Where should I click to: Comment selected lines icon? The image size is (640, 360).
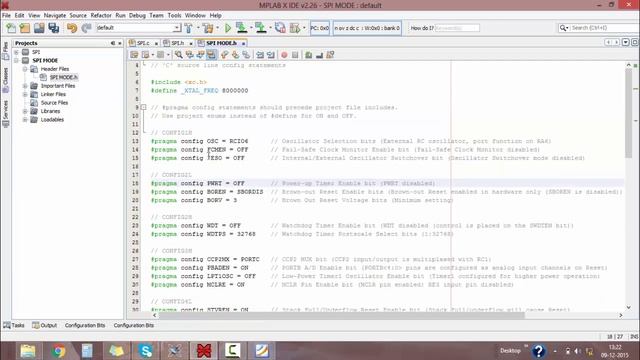tap(309, 55)
